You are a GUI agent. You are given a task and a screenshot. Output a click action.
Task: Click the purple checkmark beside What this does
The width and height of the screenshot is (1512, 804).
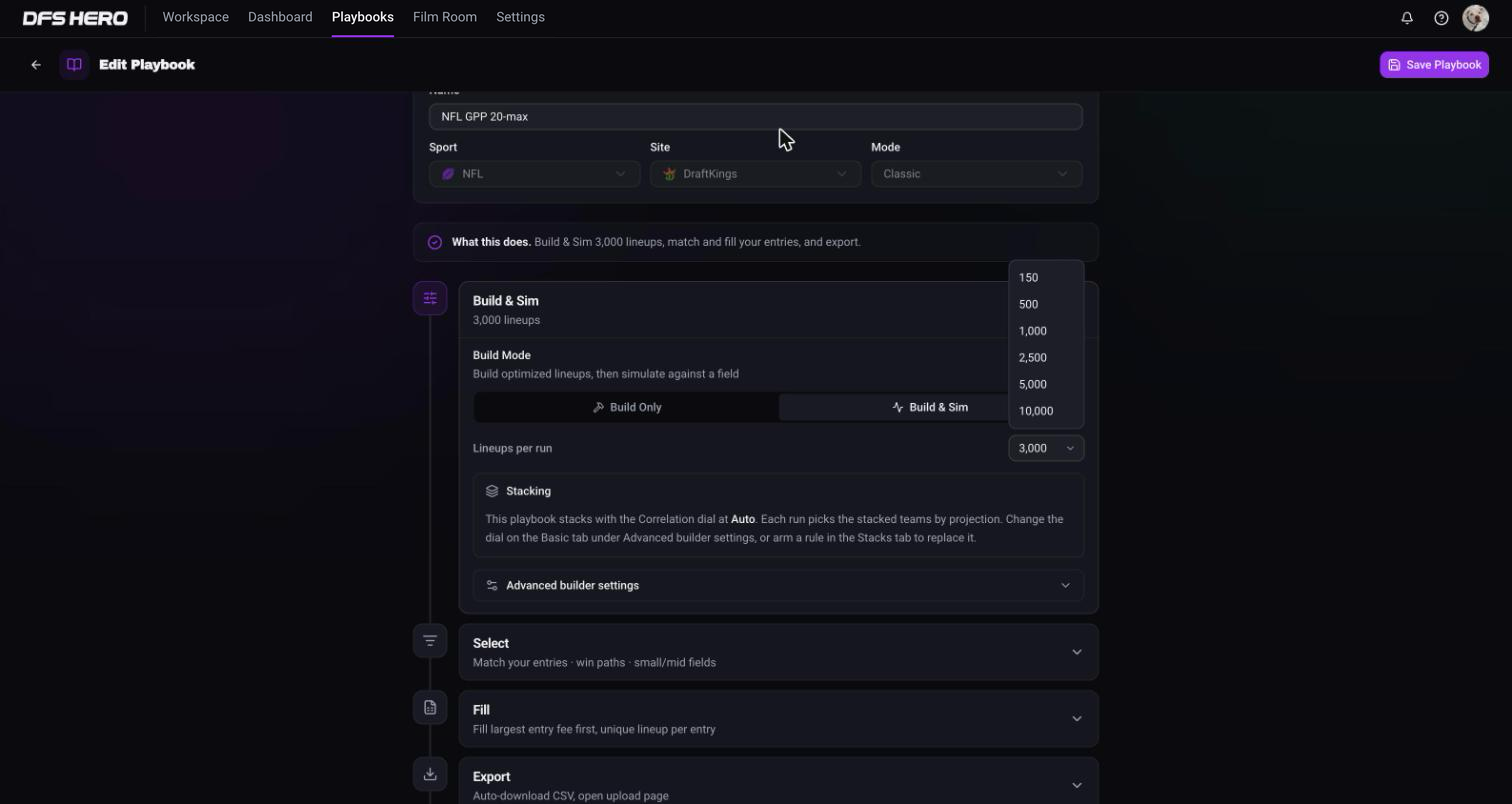coord(435,242)
